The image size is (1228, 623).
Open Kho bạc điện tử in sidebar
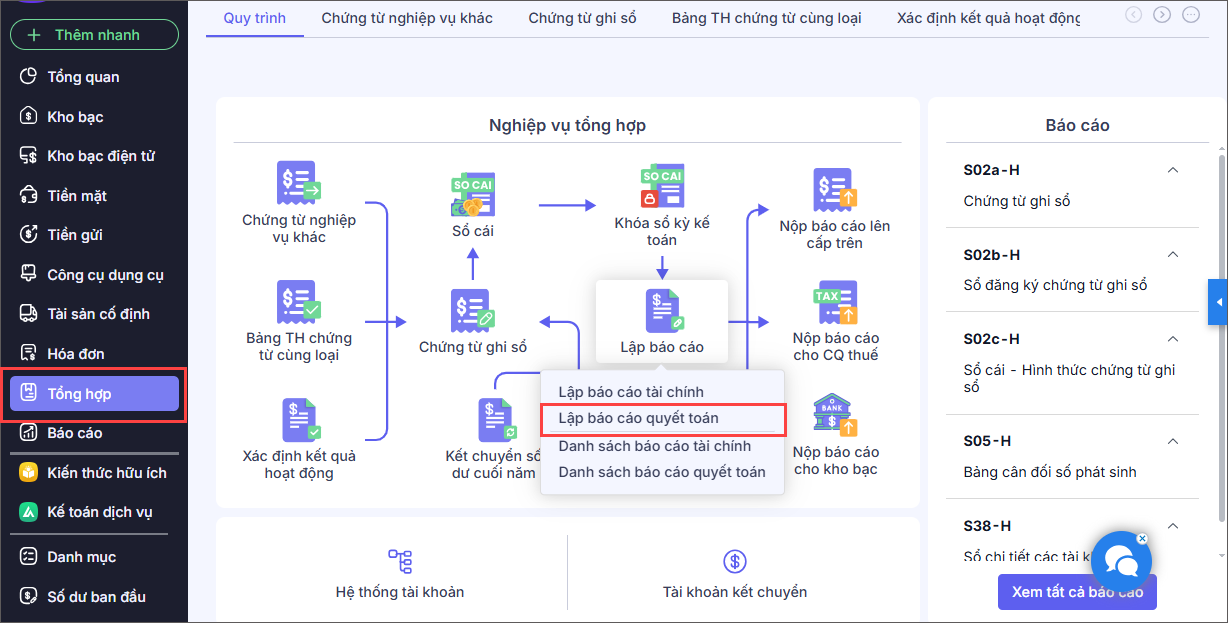point(100,156)
